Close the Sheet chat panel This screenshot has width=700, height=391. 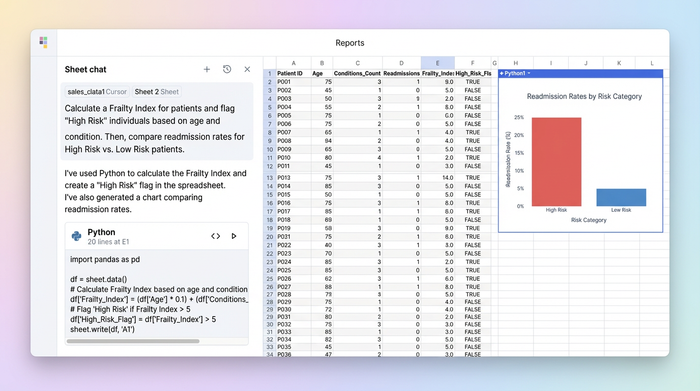(x=247, y=69)
